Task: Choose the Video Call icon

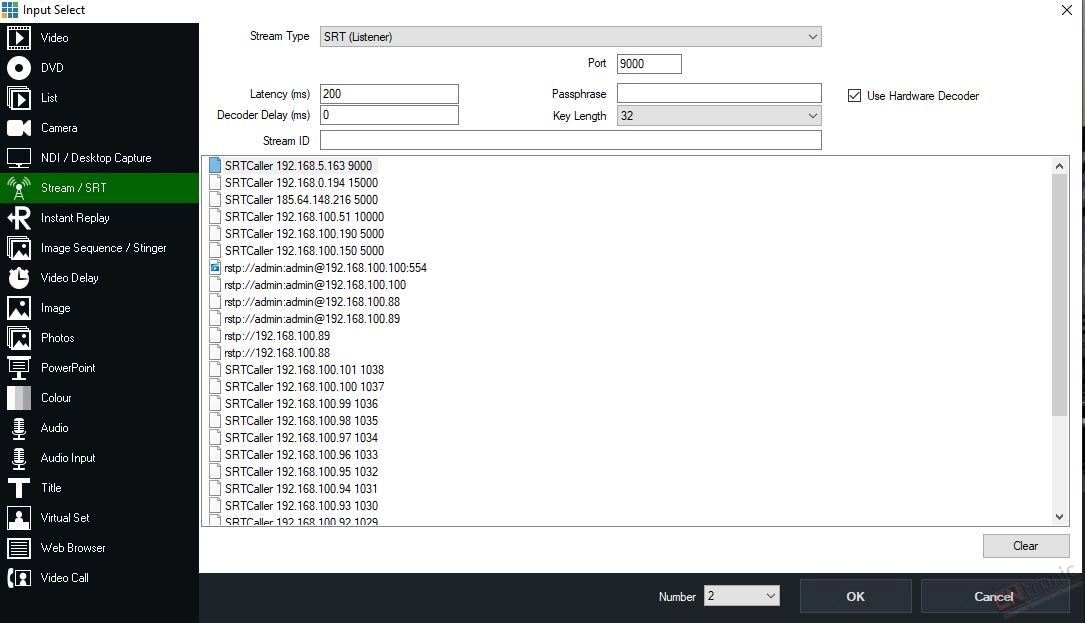Action: coord(19,578)
